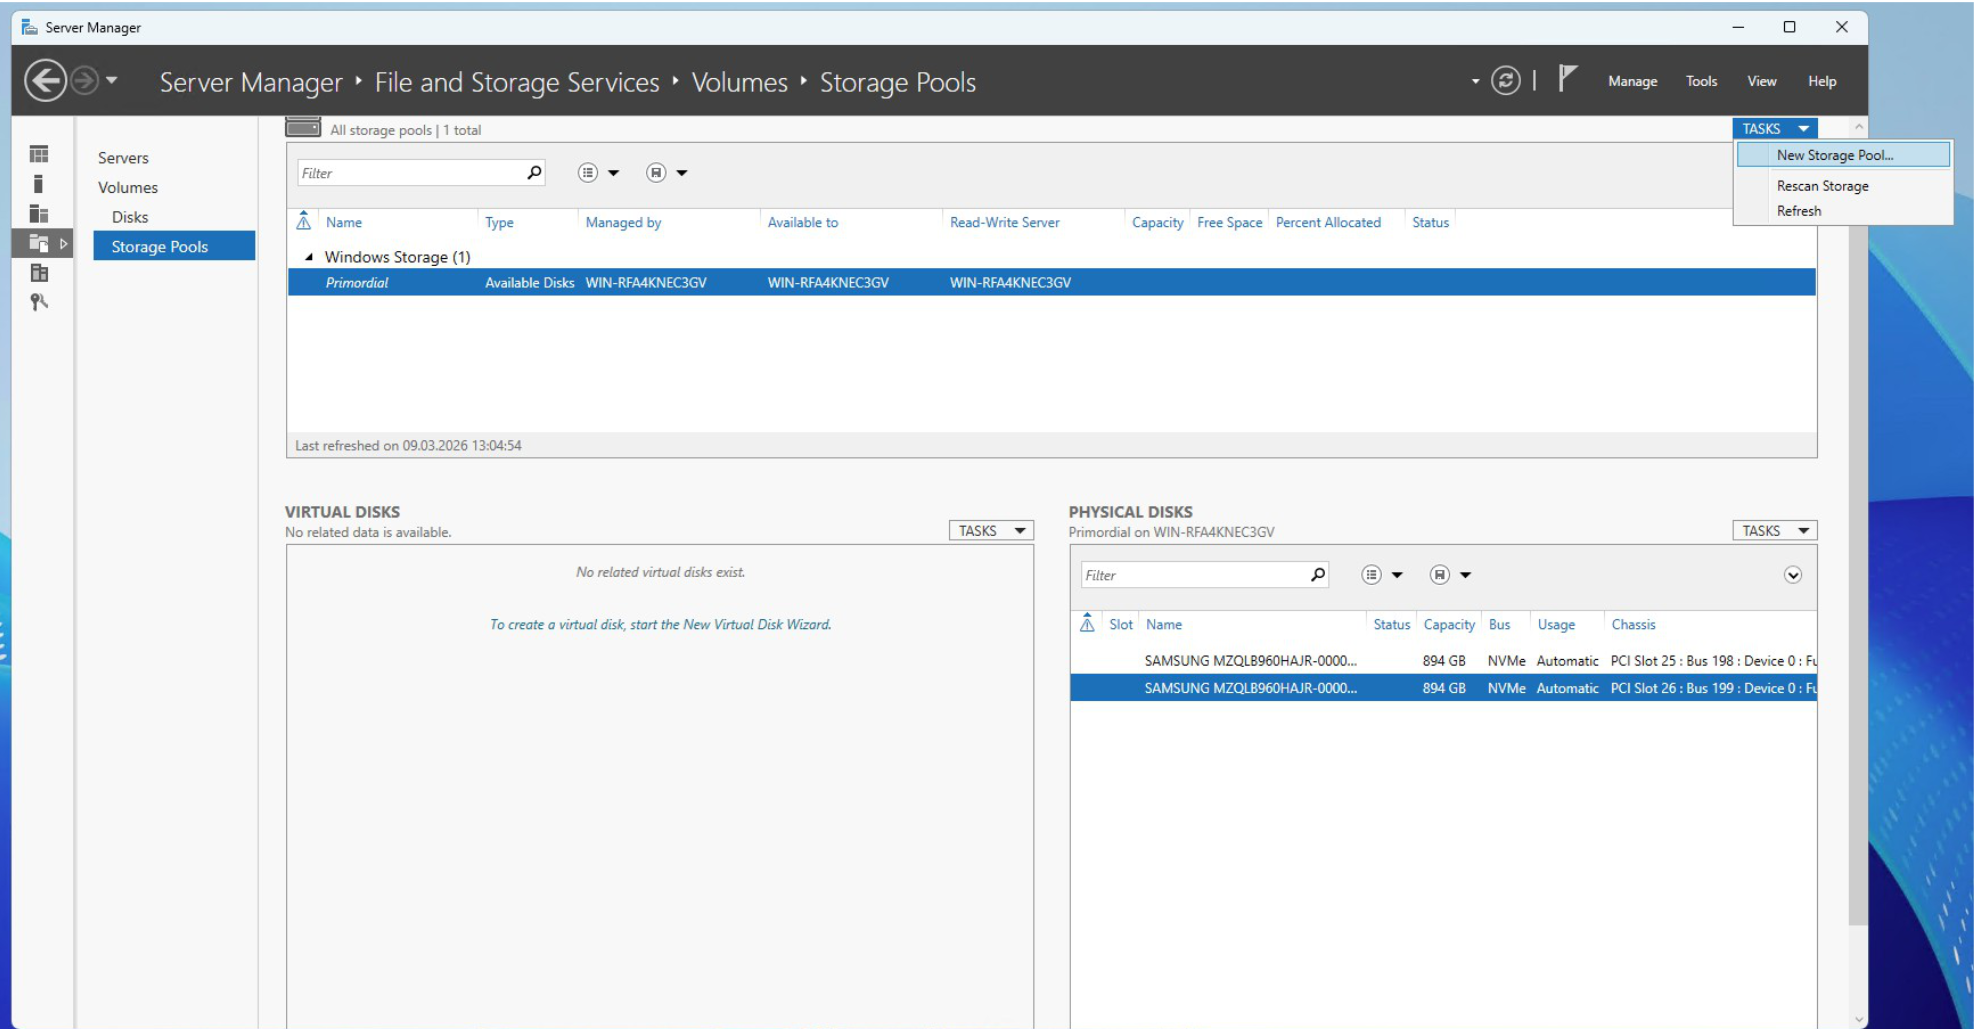
Task: Open Virtual Disks TASKS dropdown
Action: click(990, 531)
